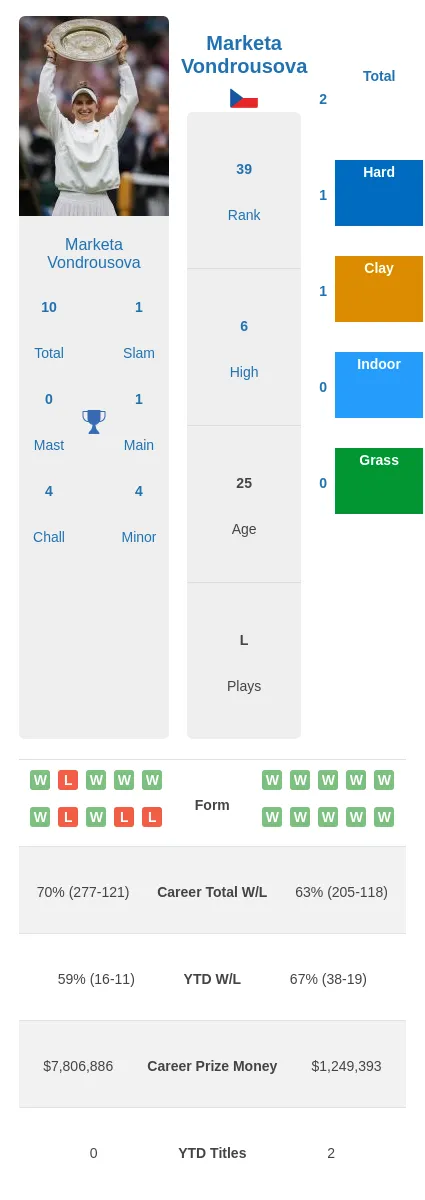Click the trophy icon in titles panel
425x1200 pixels.
pos(94,422)
